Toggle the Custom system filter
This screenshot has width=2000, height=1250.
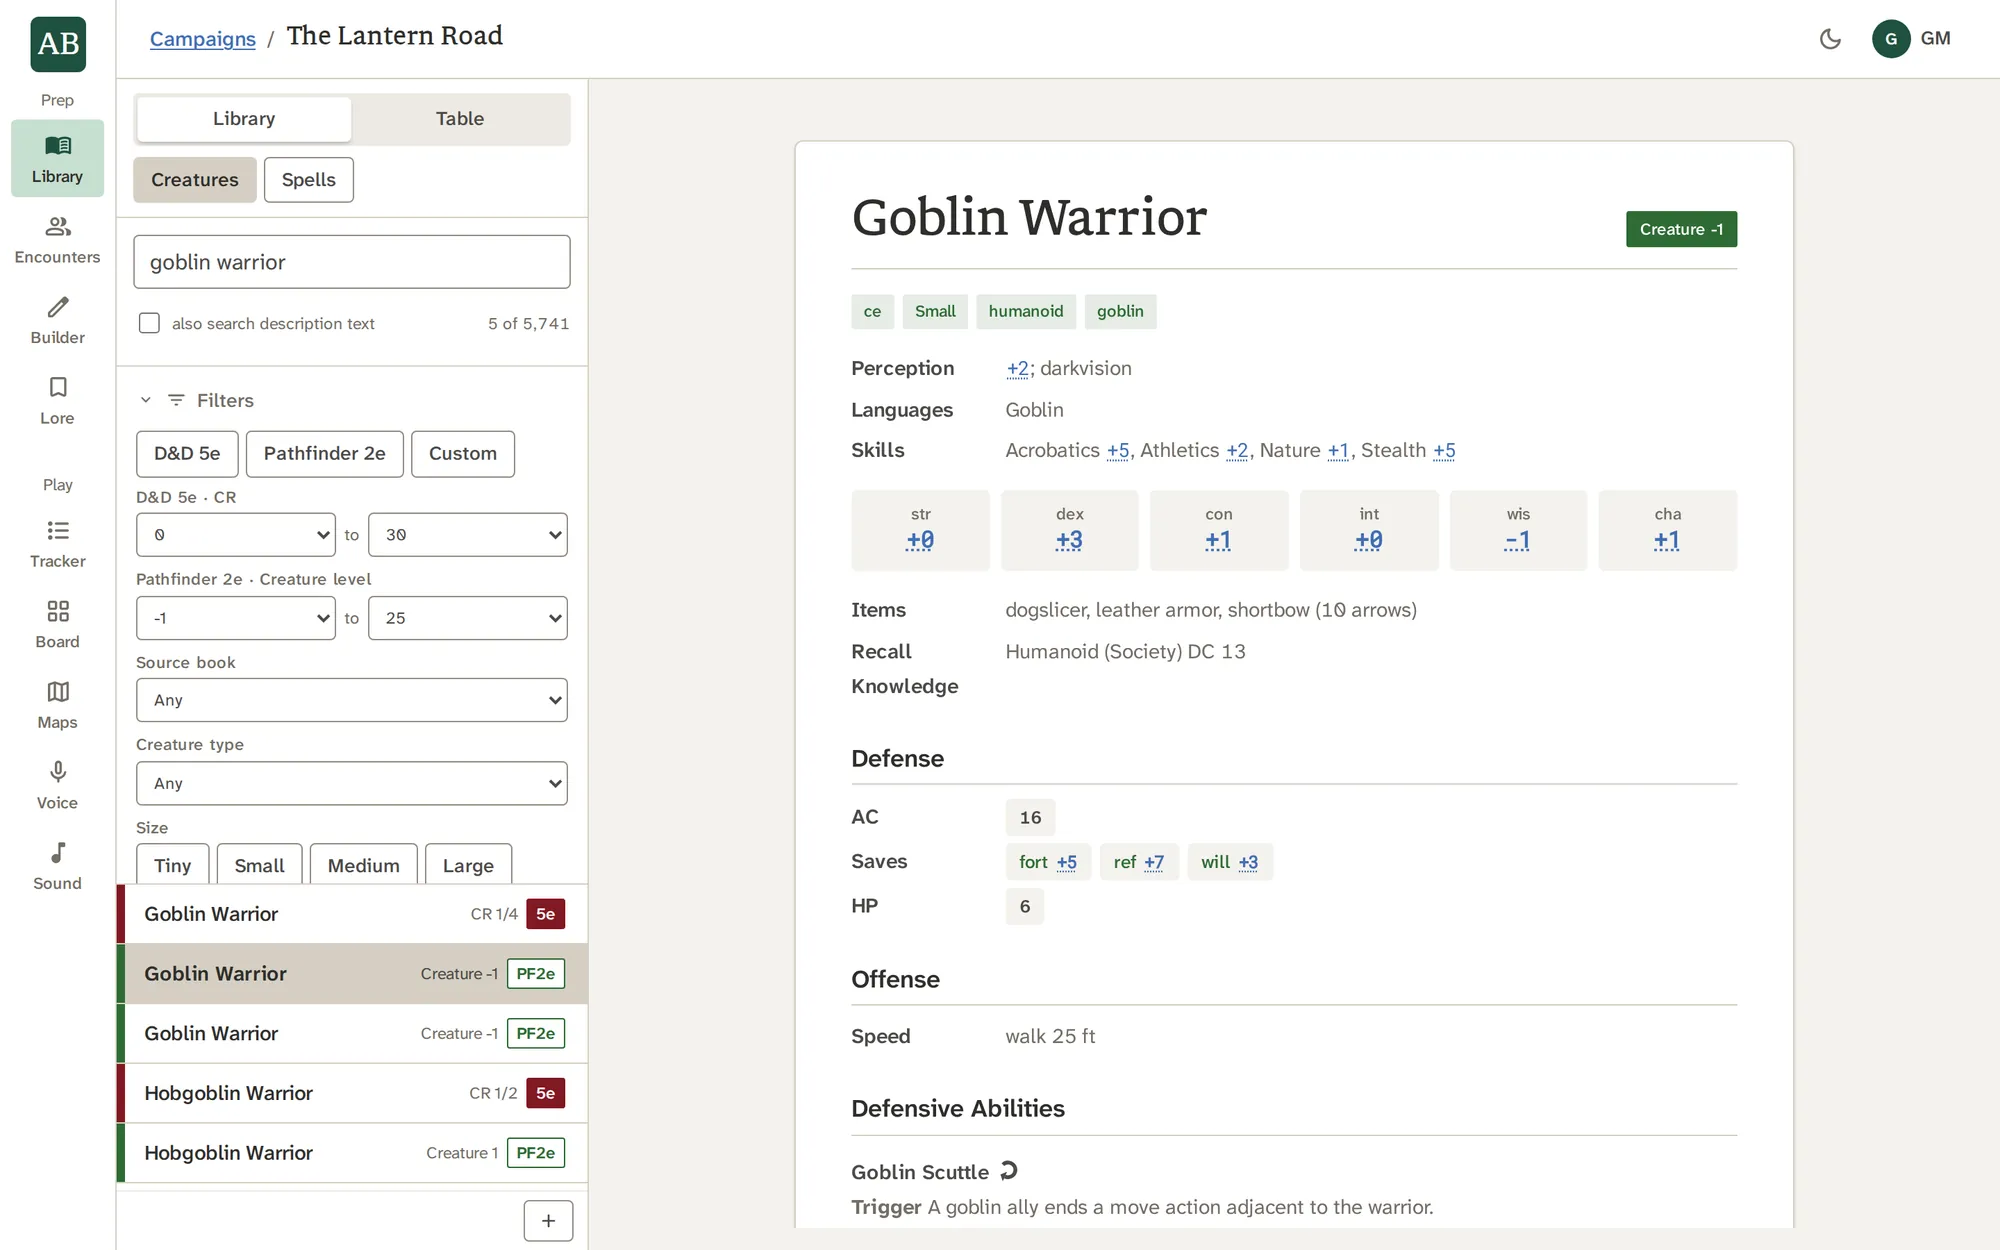click(462, 454)
